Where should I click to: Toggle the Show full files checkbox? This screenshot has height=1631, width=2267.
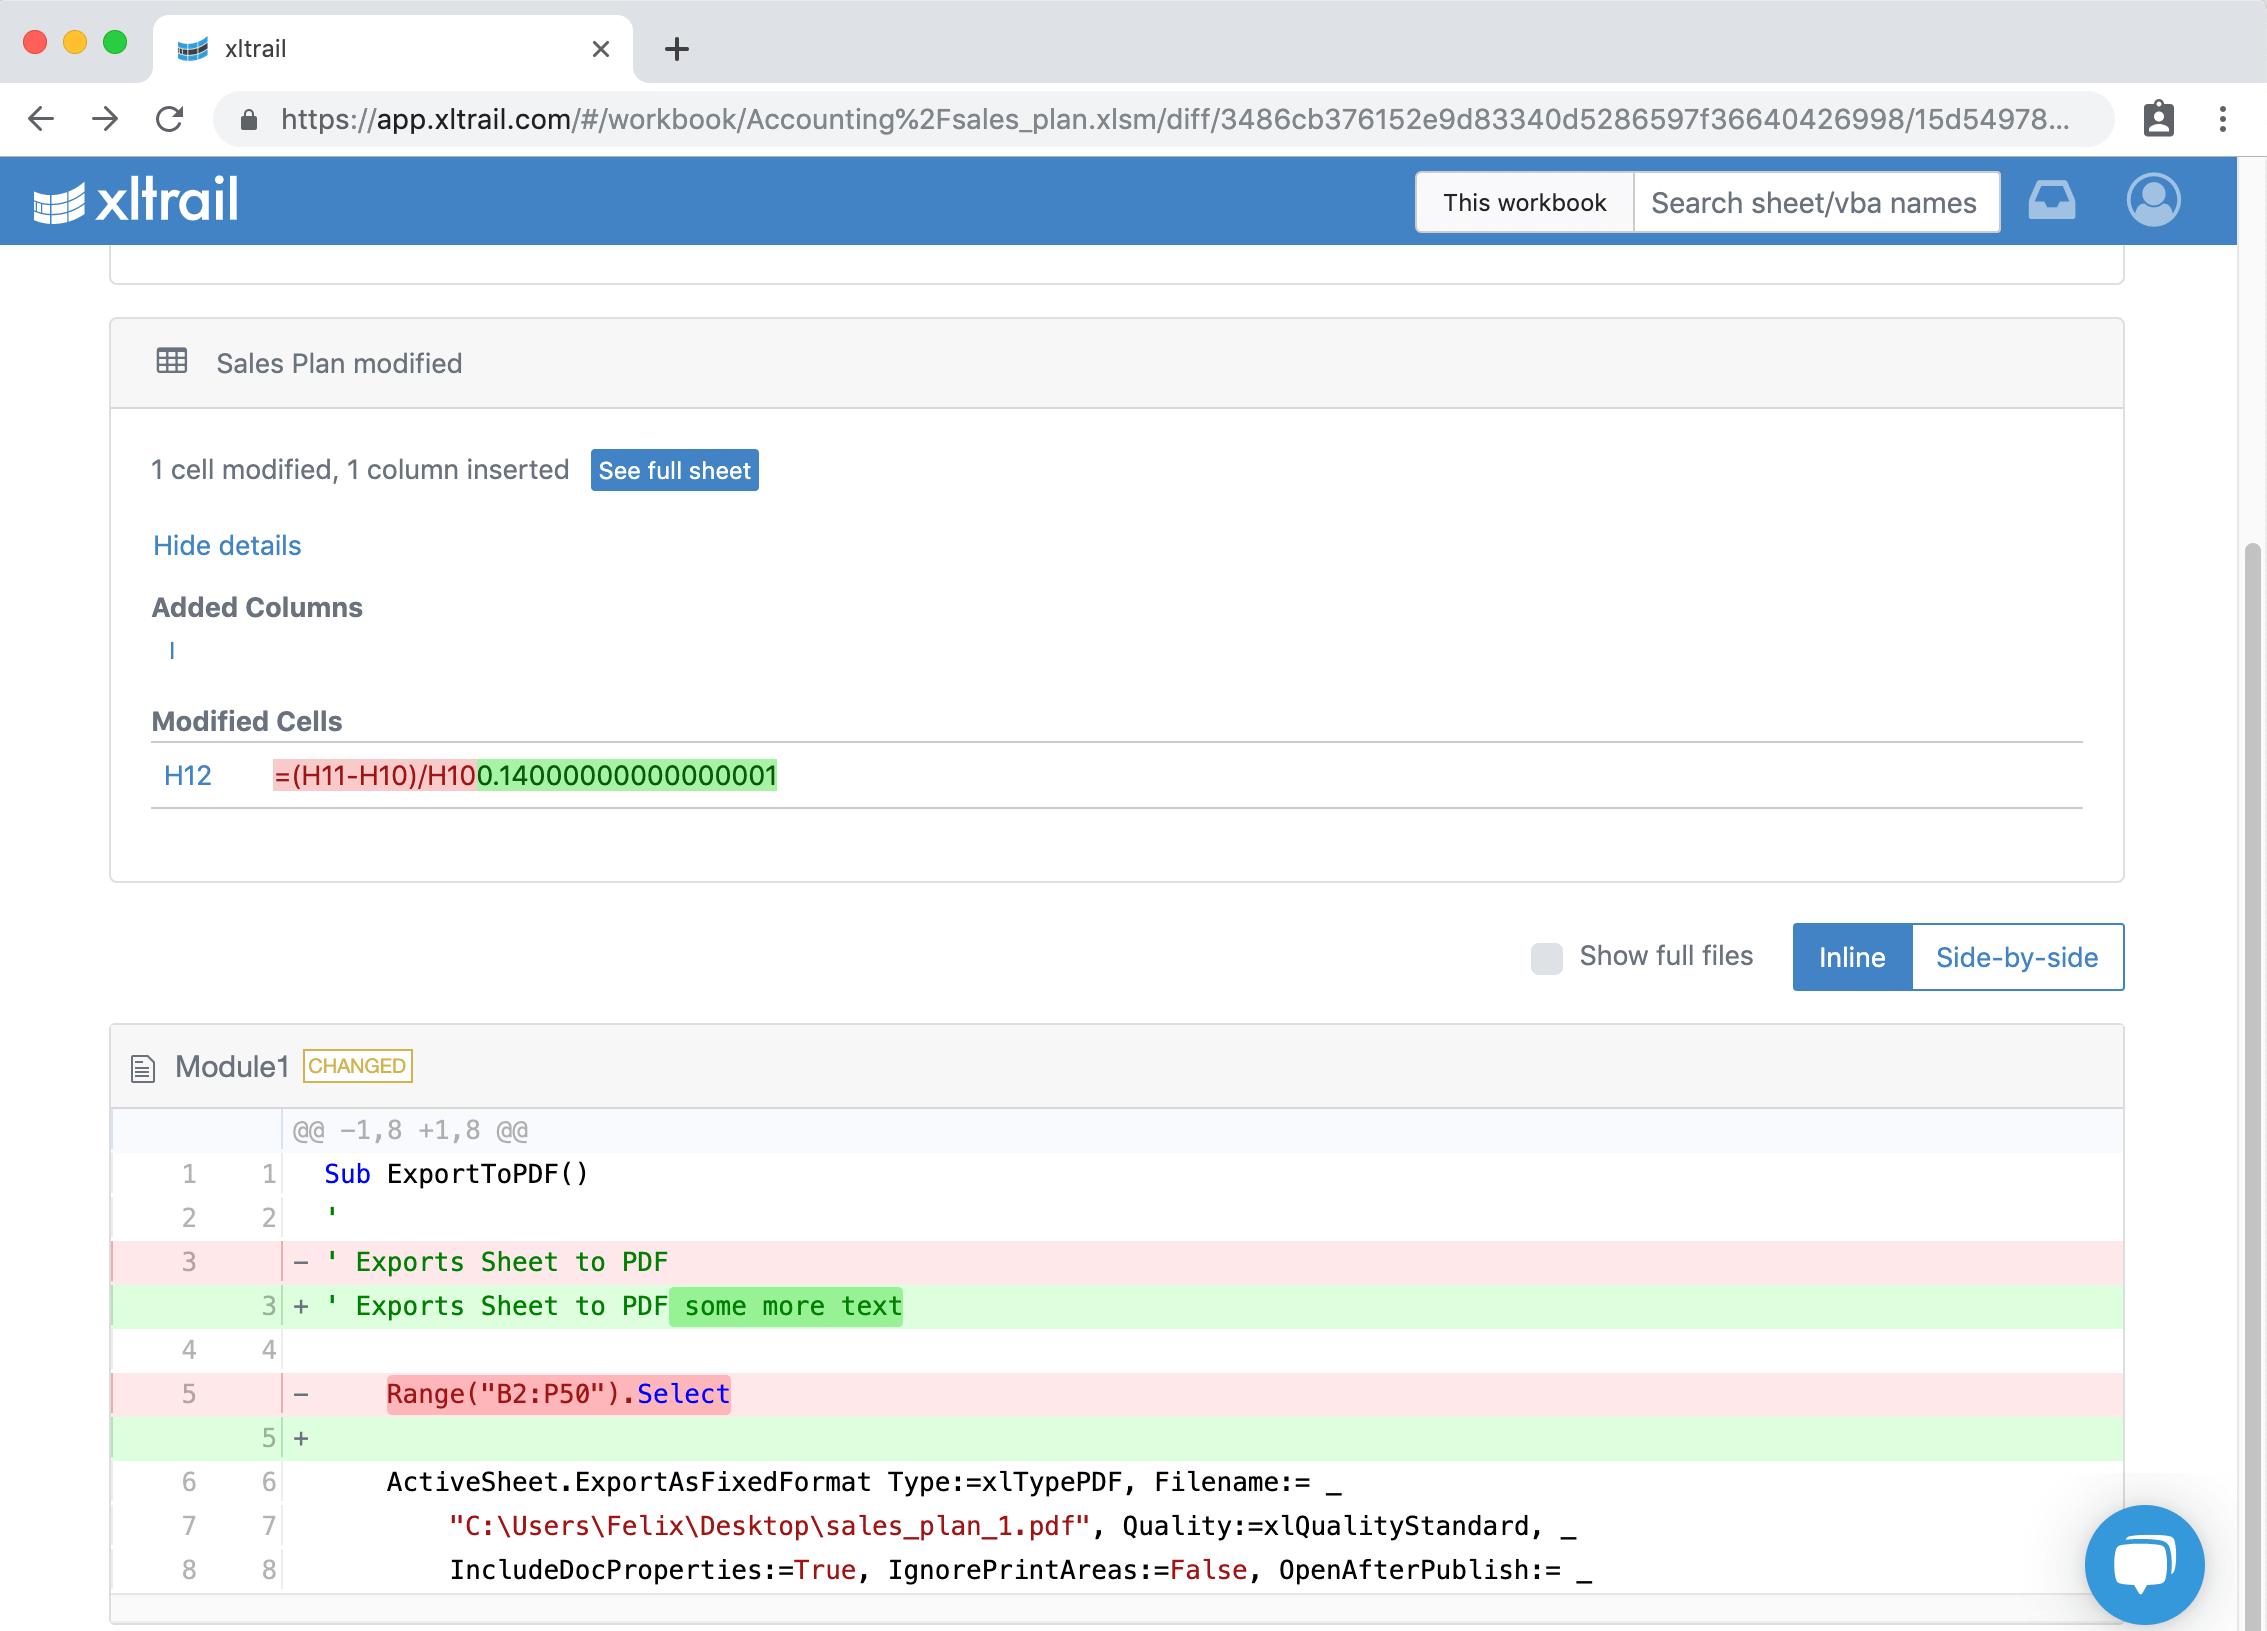[1545, 957]
